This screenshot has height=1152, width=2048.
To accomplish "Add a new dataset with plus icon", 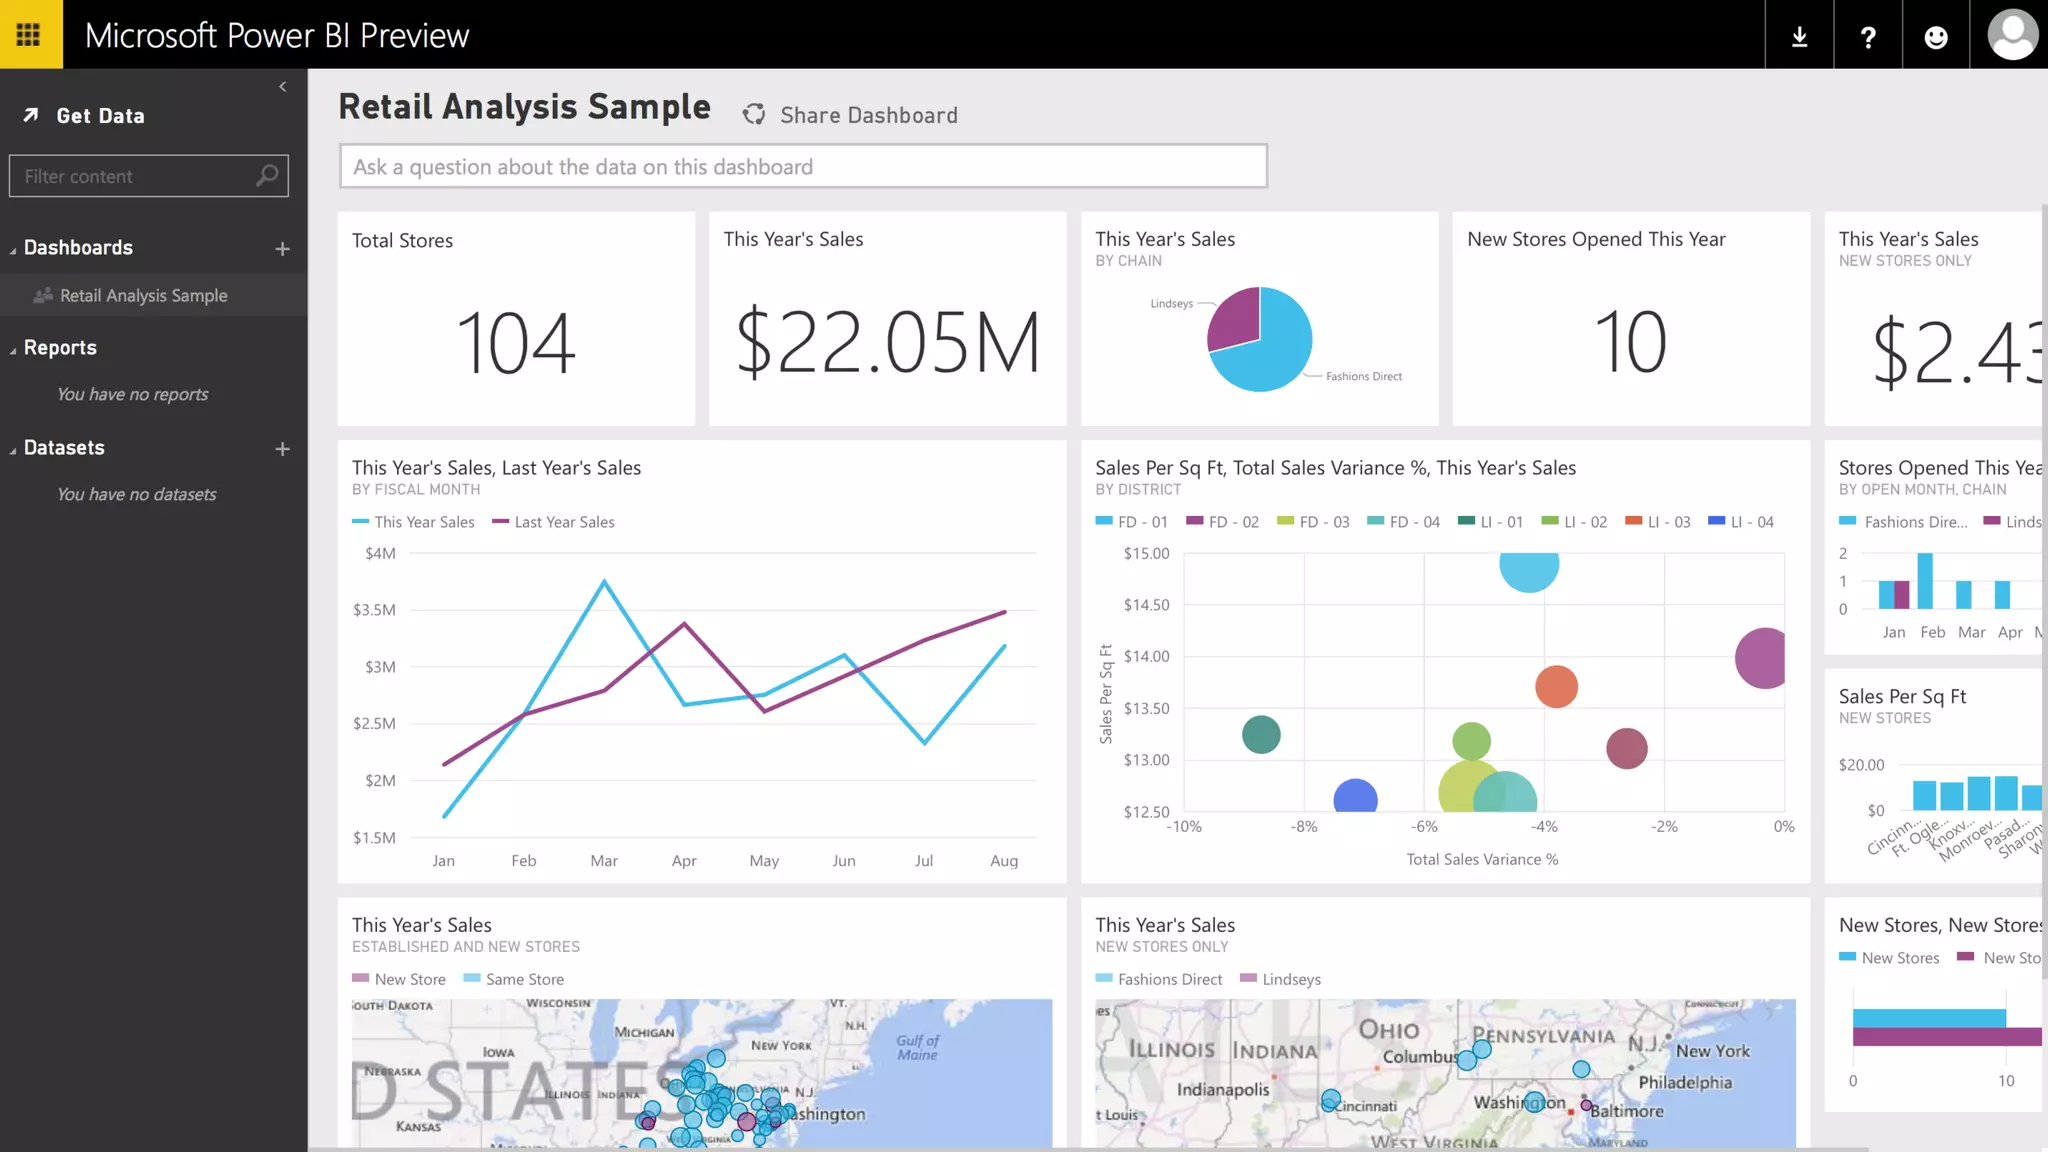I will (283, 449).
